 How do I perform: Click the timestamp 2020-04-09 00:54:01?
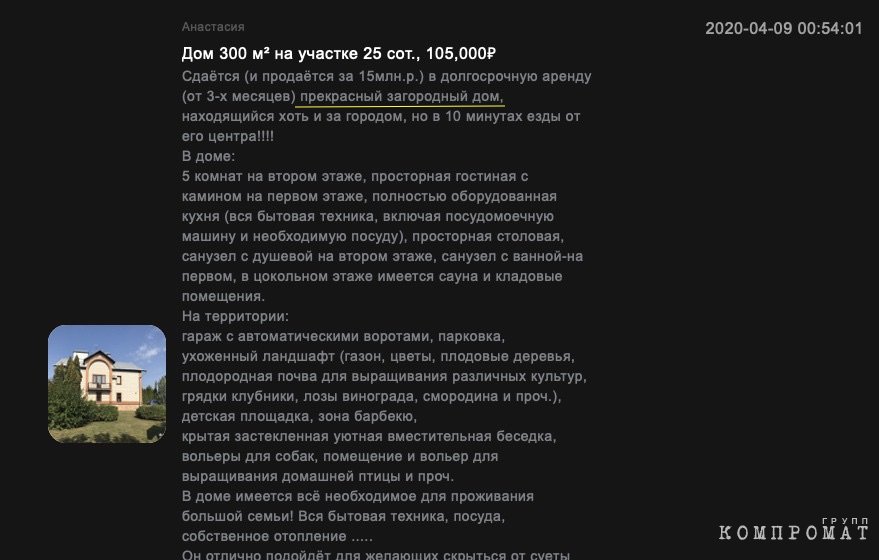[x=784, y=29]
